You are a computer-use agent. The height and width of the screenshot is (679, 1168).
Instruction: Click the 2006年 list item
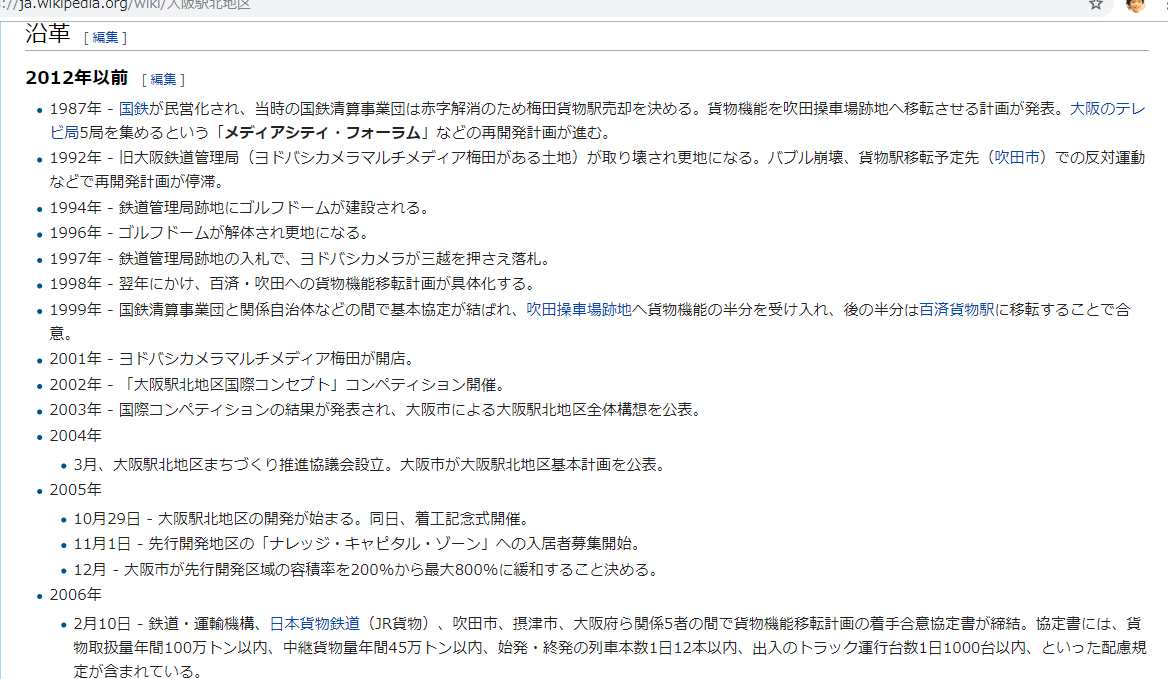[x=75, y=595]
